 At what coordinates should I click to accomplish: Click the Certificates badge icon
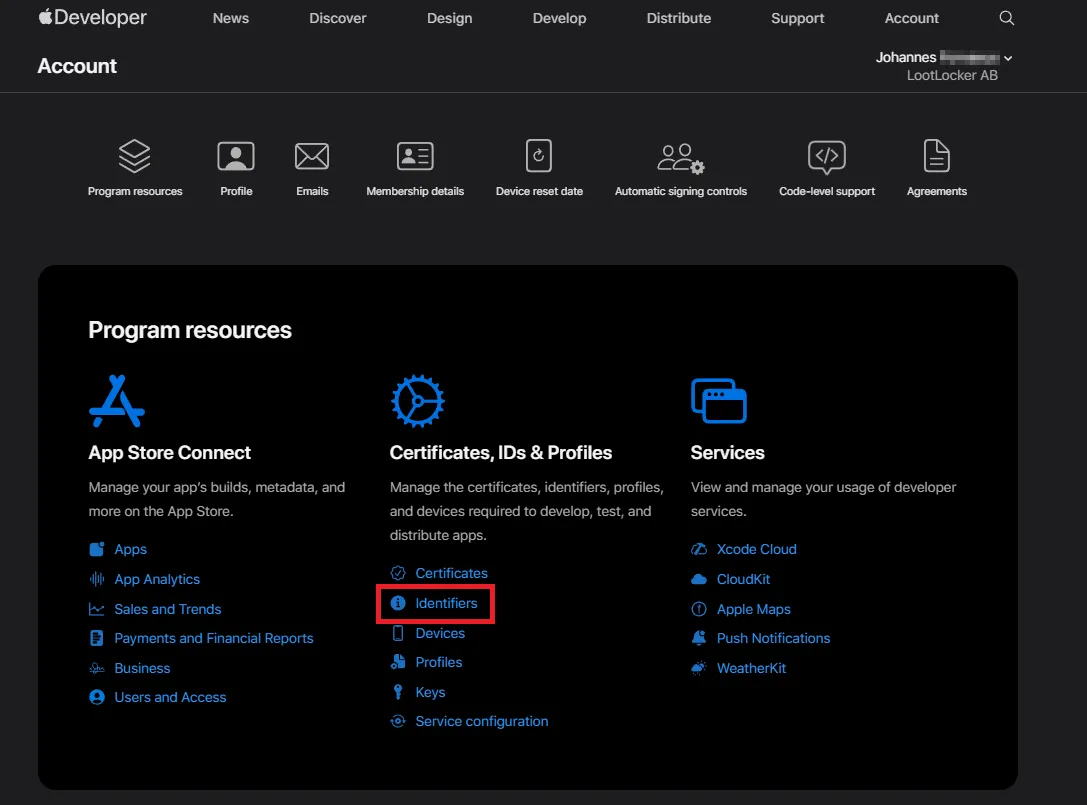point(398,573)
